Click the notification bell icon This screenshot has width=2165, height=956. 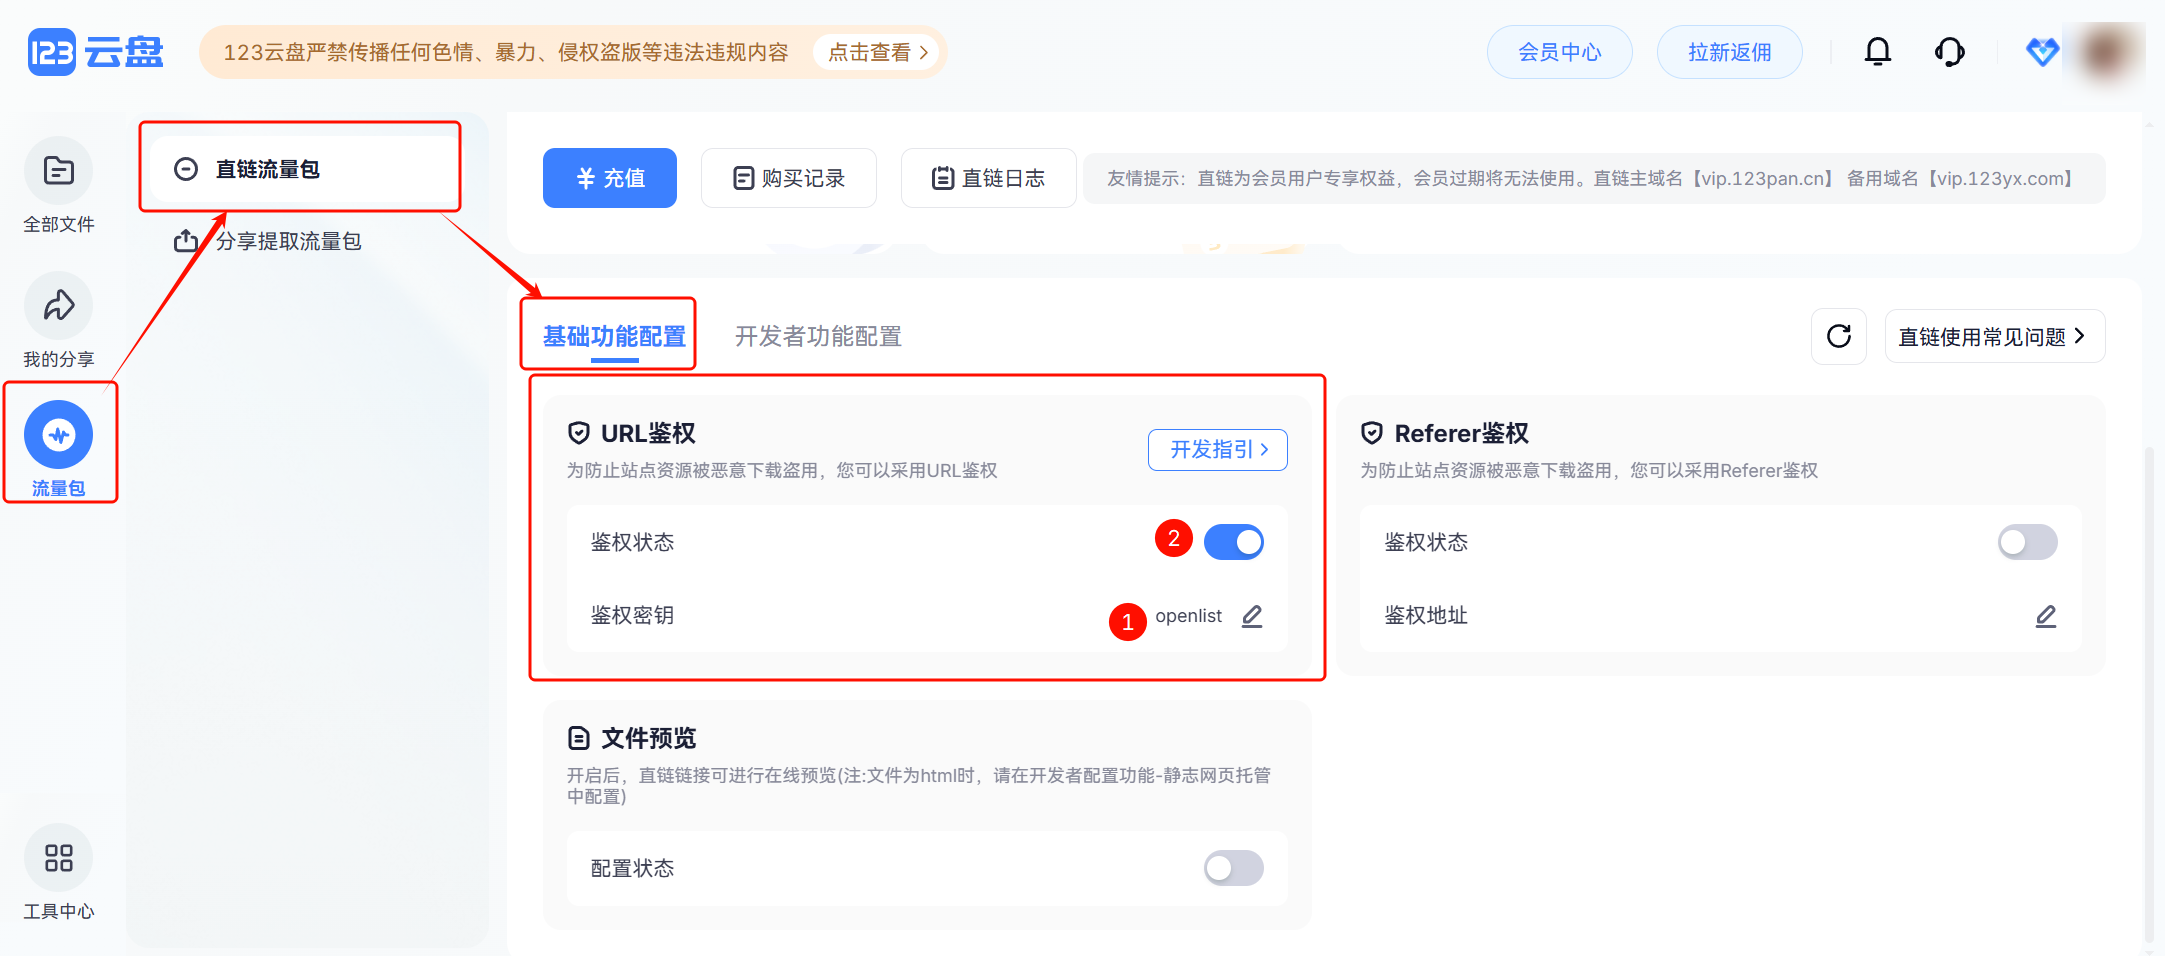1877,52
